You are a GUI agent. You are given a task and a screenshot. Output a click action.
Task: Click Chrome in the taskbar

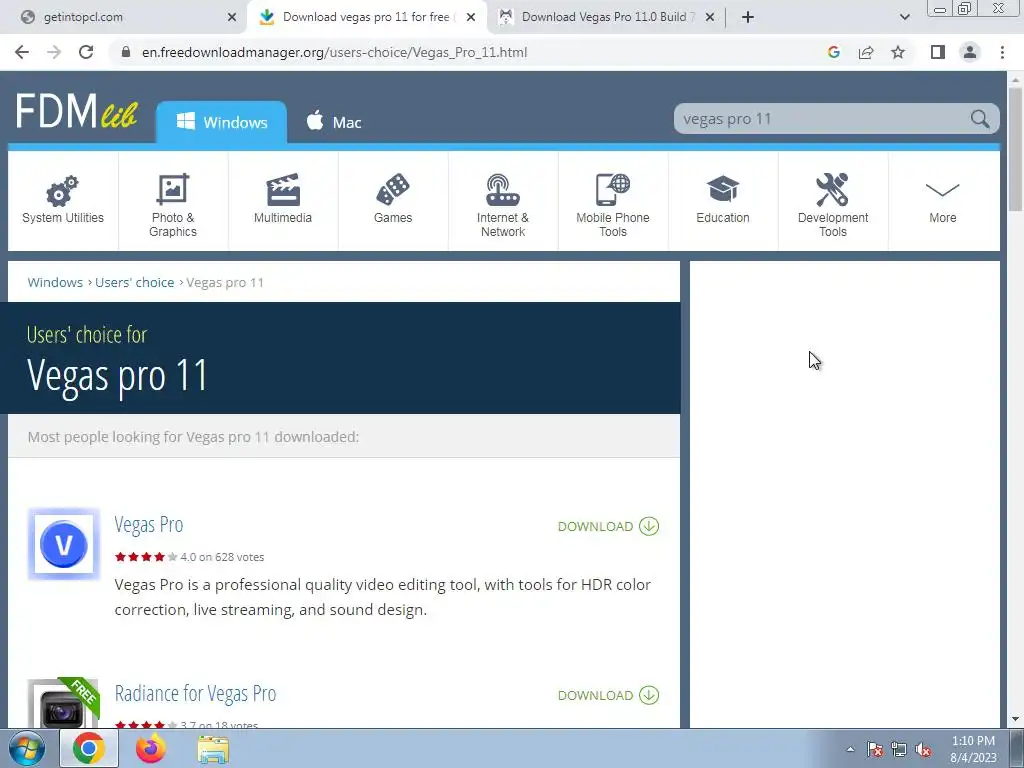(x=89, y=749)
